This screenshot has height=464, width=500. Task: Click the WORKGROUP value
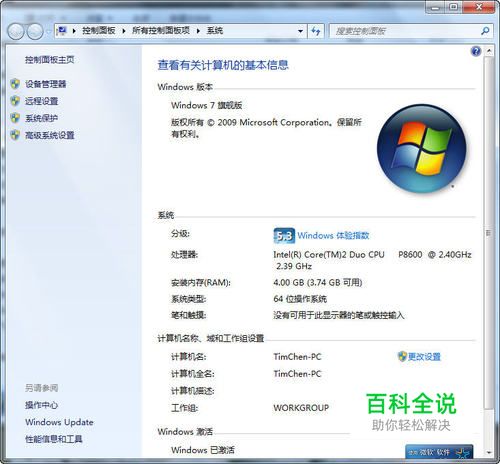point(301,408)
